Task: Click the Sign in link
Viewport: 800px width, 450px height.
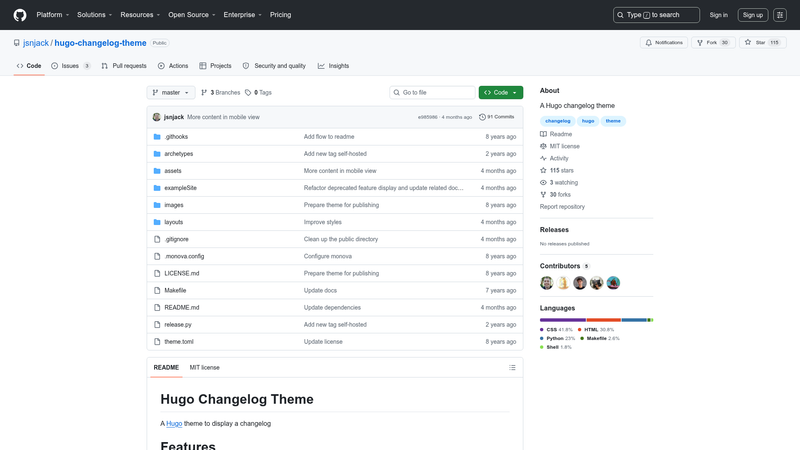Action: click(x=718, y=15)
